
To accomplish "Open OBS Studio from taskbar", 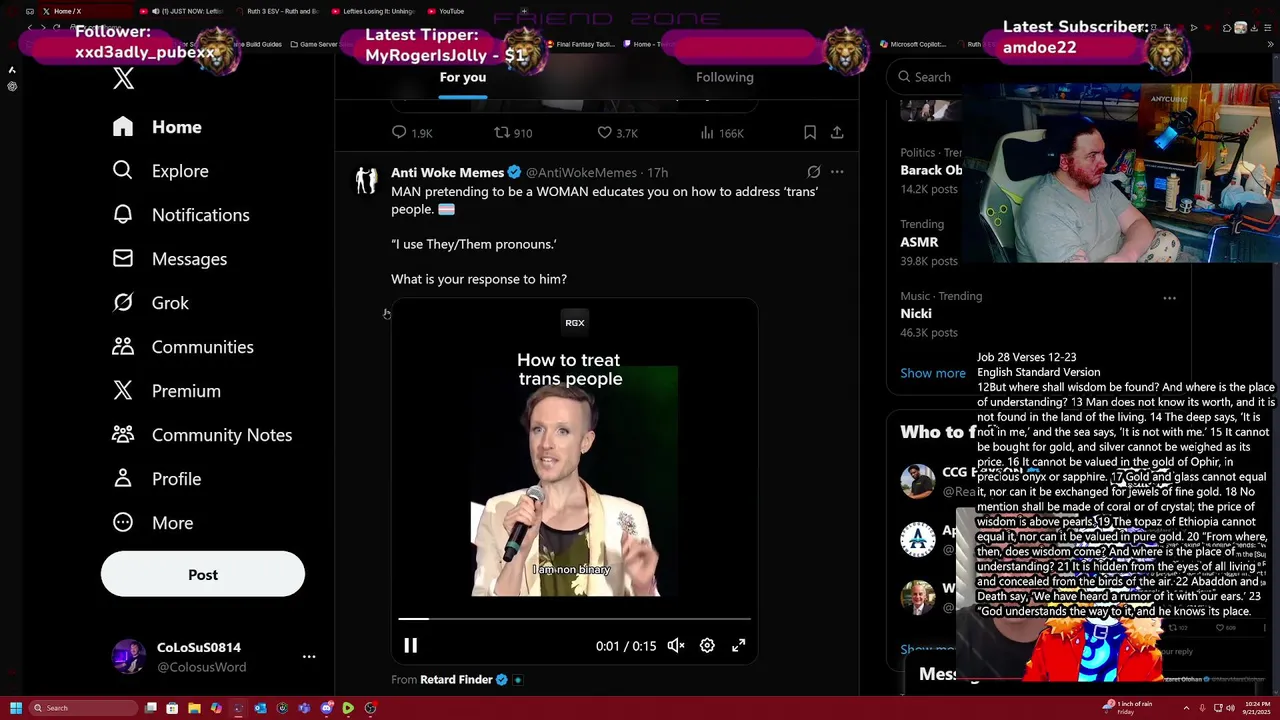I will click(x=370, y=708).
